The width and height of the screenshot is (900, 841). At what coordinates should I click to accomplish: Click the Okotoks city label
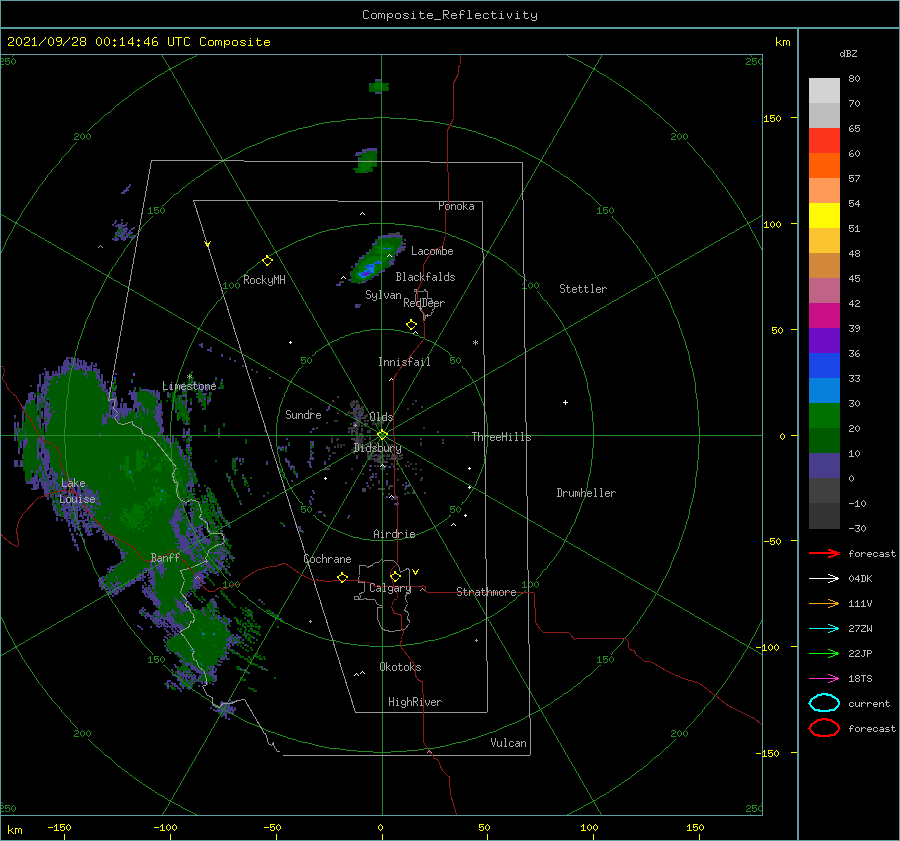400,667
